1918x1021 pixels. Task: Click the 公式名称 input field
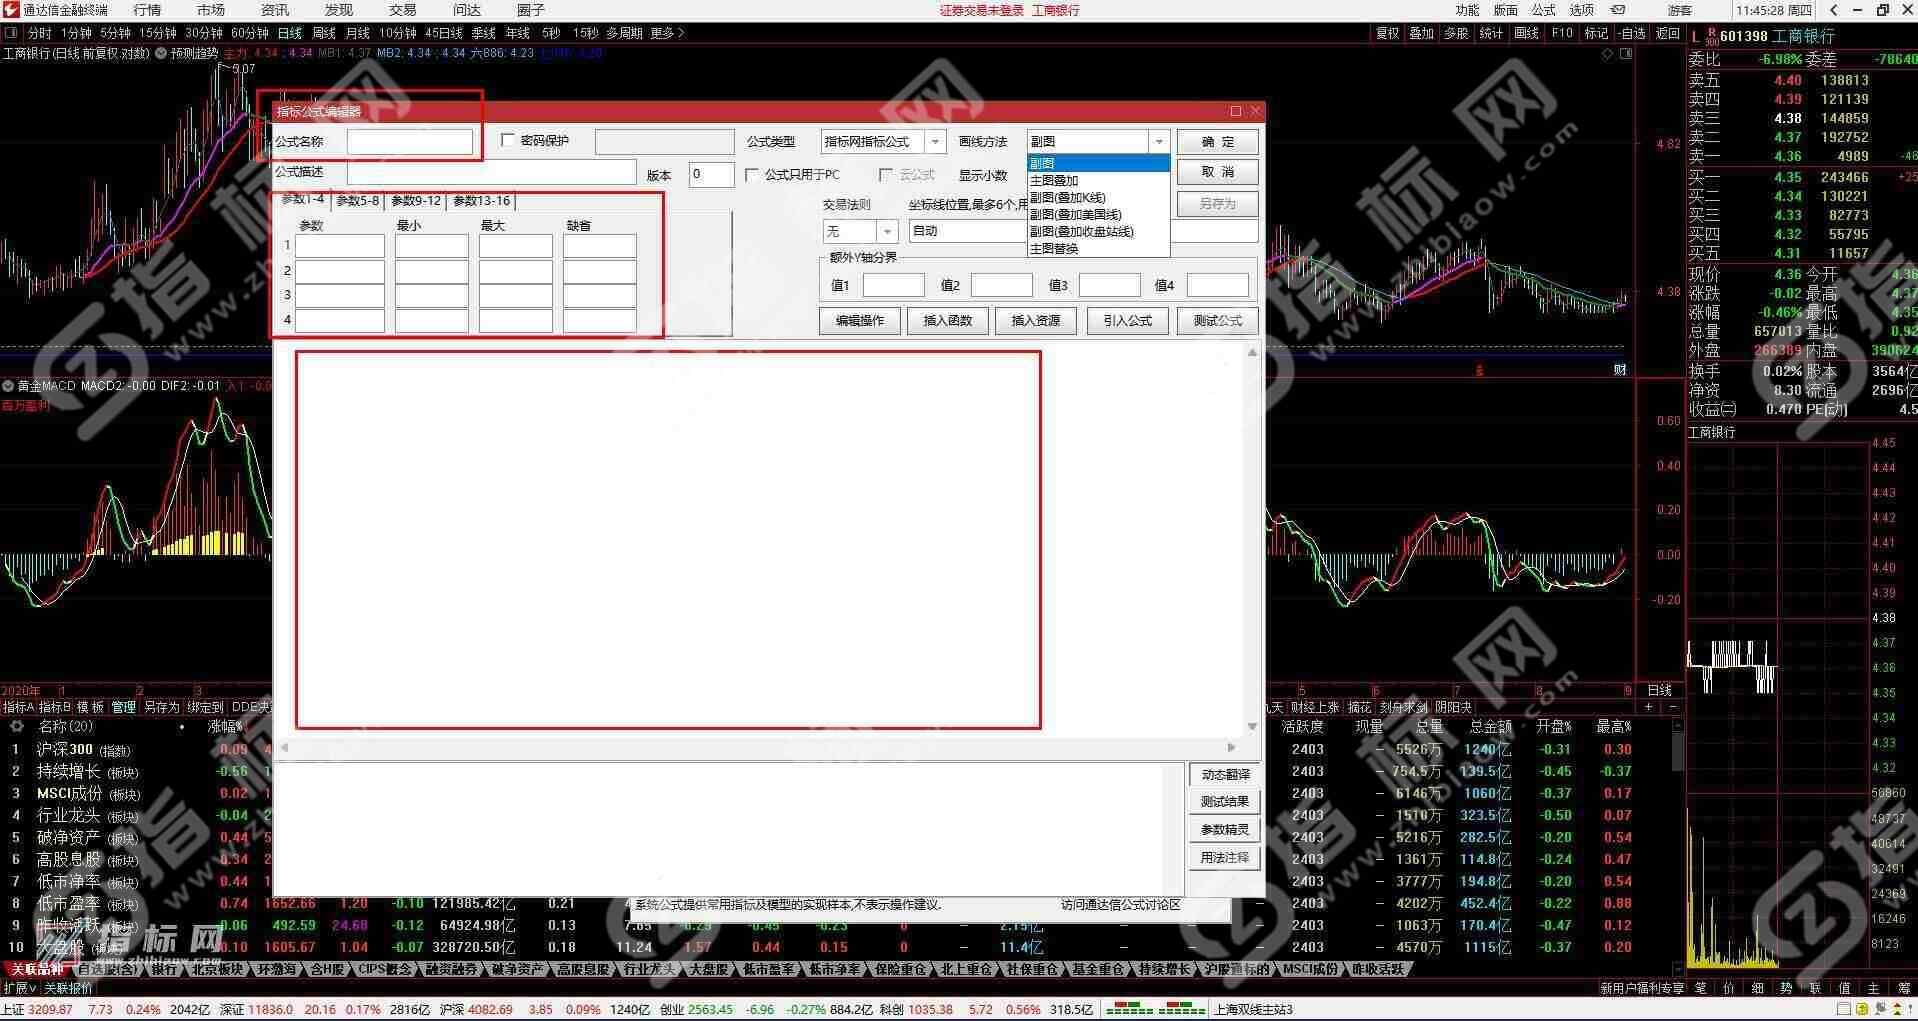tap(410, 142)
